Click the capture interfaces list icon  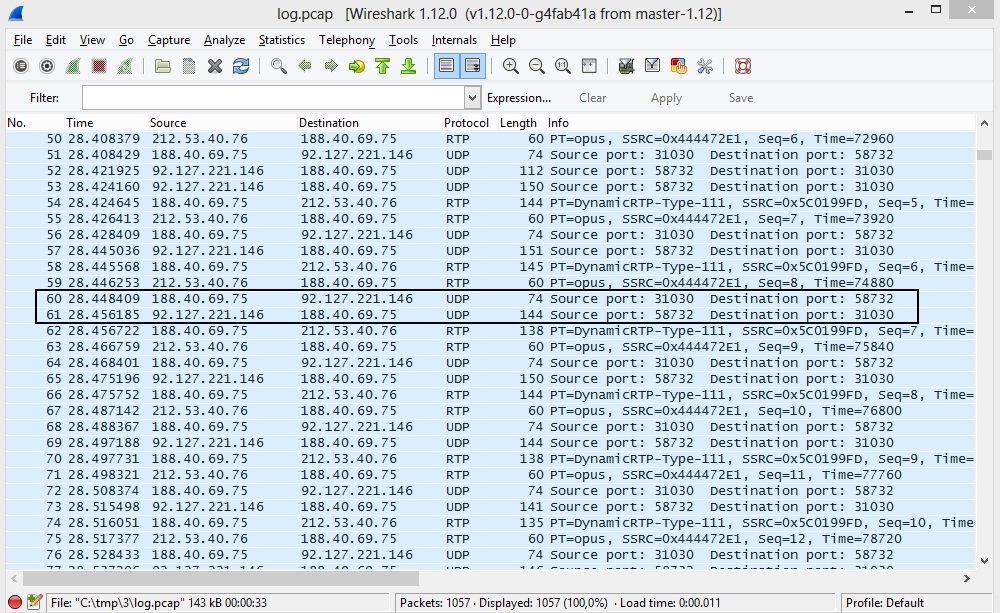pyautogui.click(x=20, y=66)
